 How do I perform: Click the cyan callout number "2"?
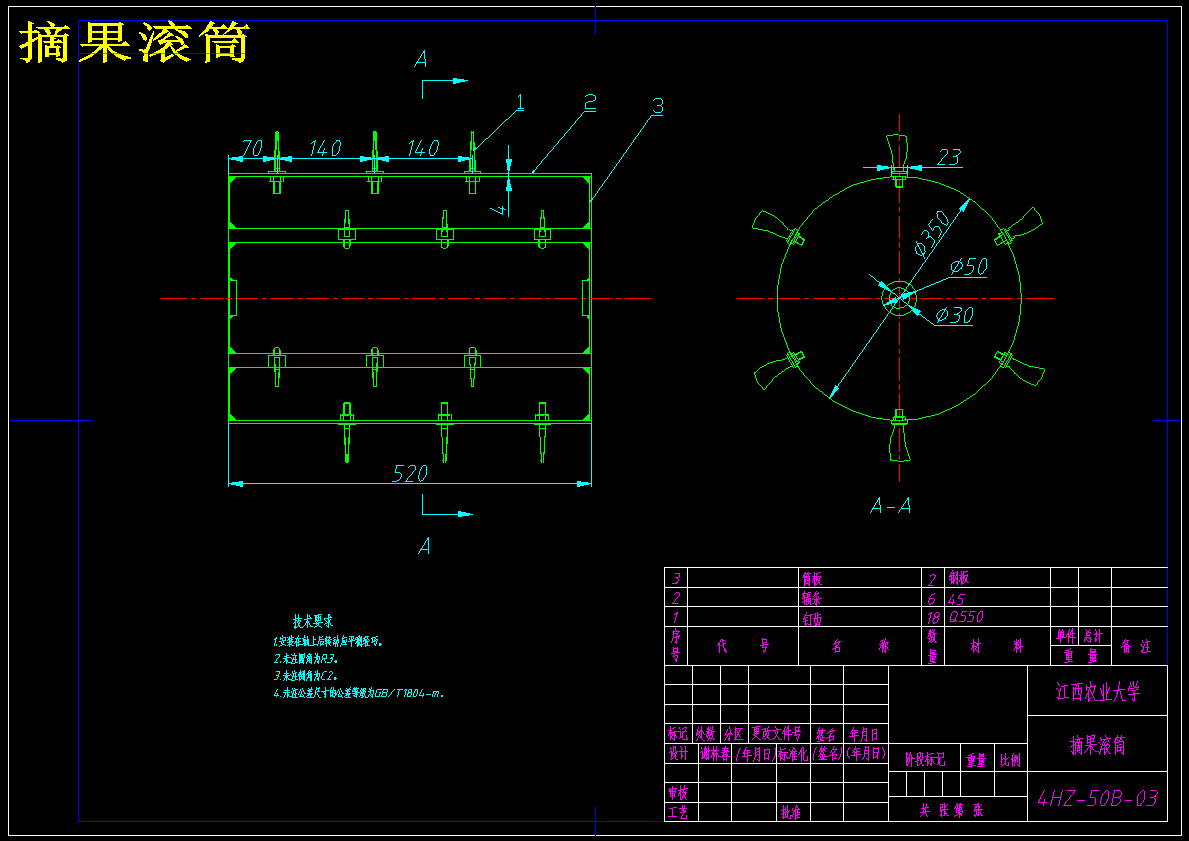(x=589, y=103)
